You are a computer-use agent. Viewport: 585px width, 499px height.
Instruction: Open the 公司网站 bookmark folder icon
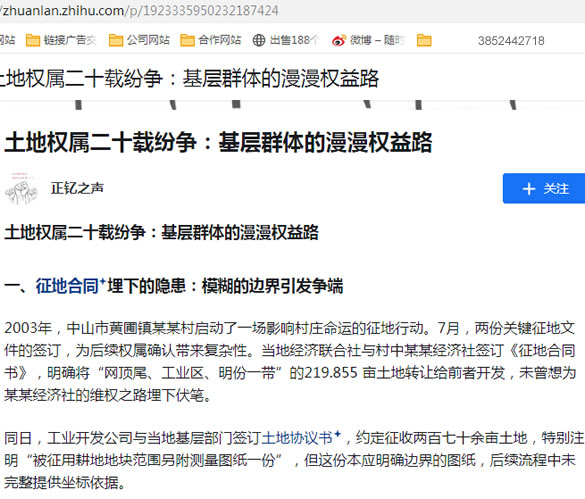[116, 40]
